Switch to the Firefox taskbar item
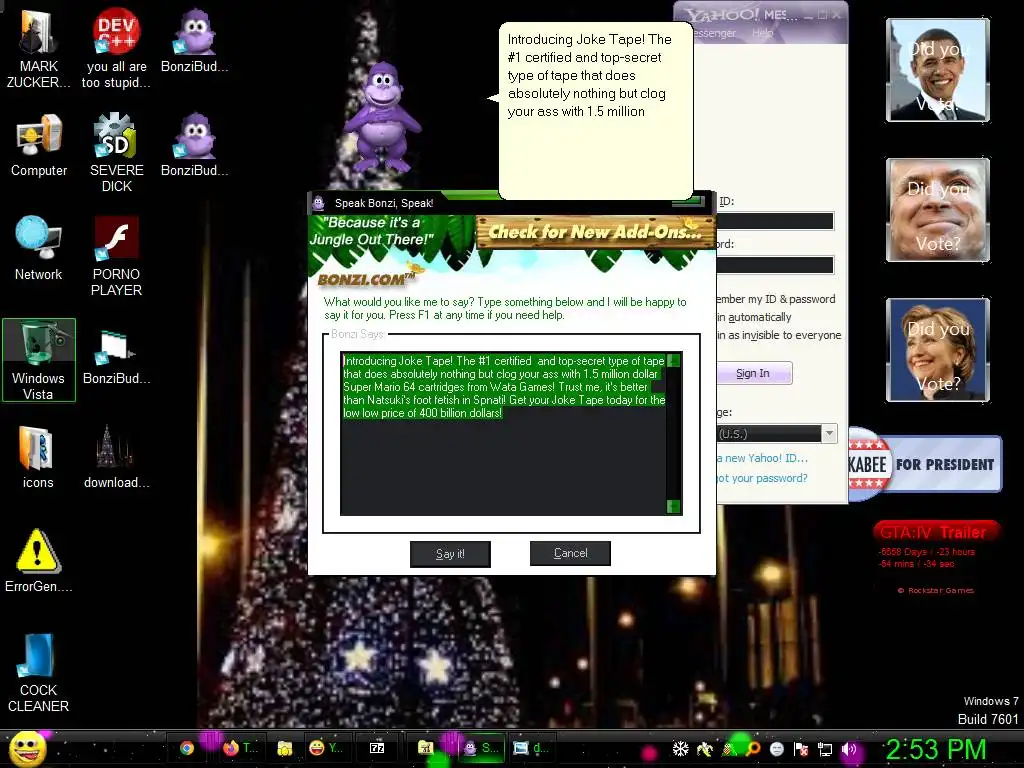This screenshot has width=1024, height=768. 240,748
